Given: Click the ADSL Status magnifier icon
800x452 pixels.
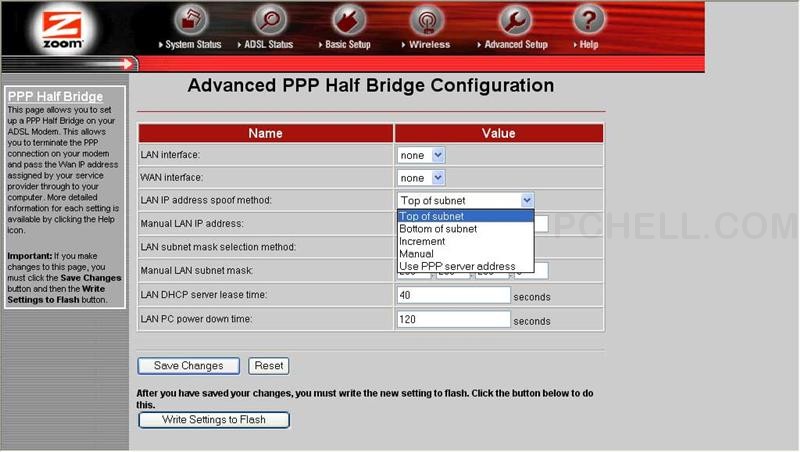Looking at the screenshot, I should tap(269, 20).
